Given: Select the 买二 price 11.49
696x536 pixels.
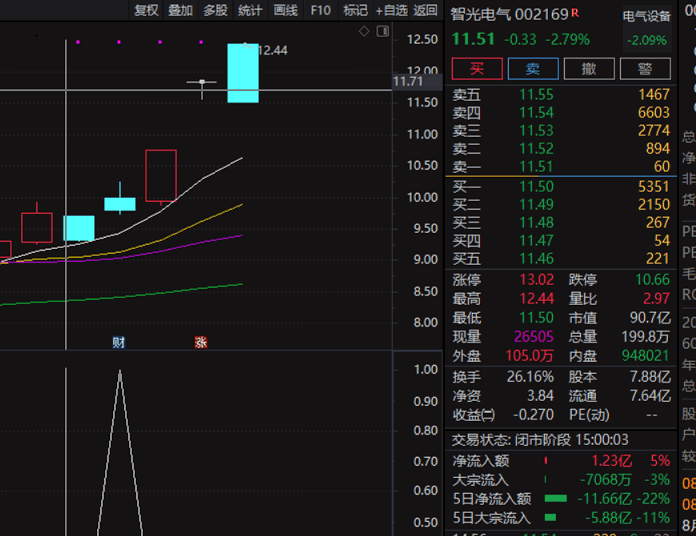Looking at the screenshot, I should (536, 205).
